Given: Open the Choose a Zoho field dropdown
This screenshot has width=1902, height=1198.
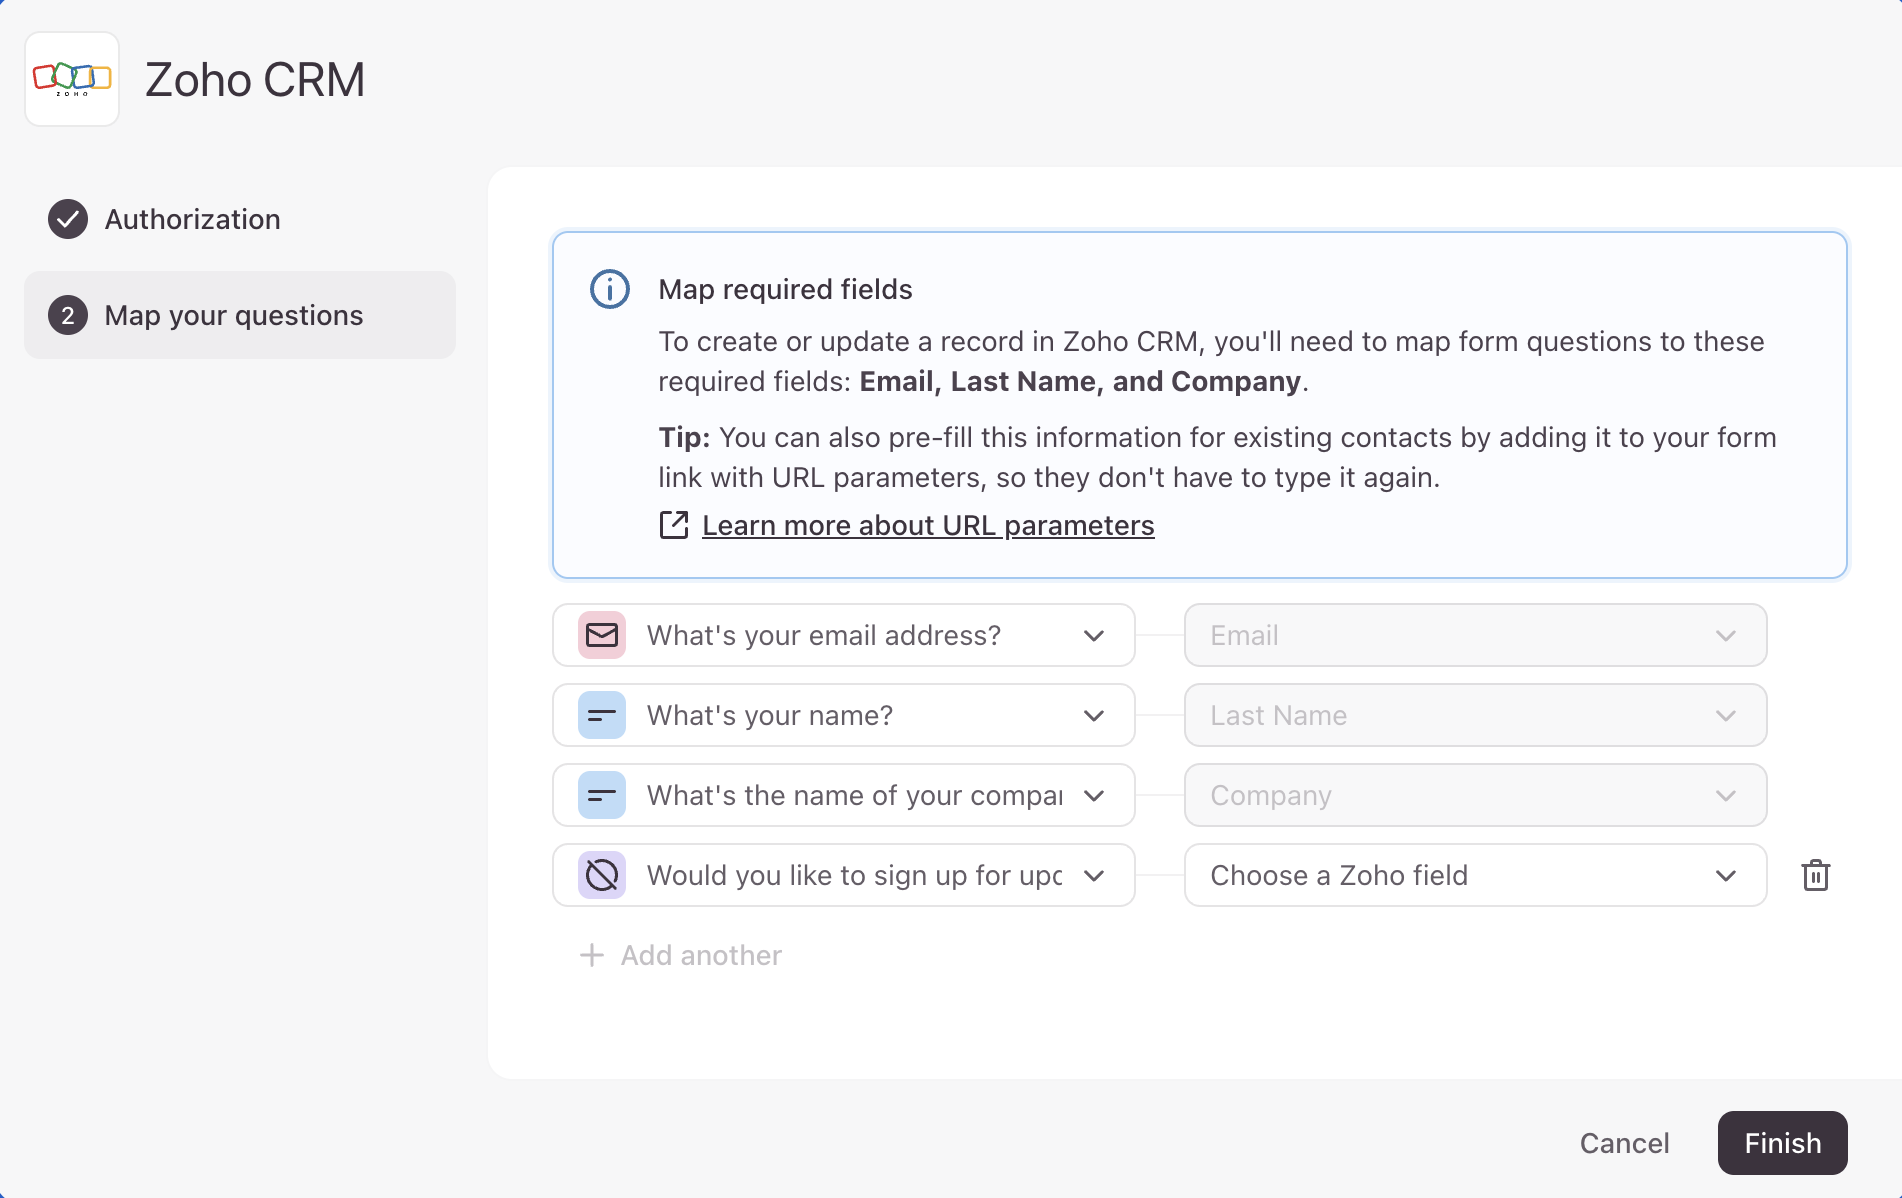Looking at the screenshot, I should (1476, 875).
